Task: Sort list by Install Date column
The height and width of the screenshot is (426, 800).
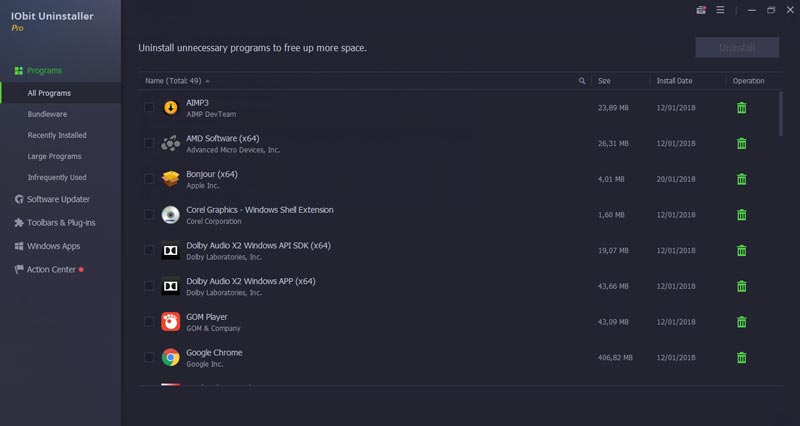Action: pos(674,81)
